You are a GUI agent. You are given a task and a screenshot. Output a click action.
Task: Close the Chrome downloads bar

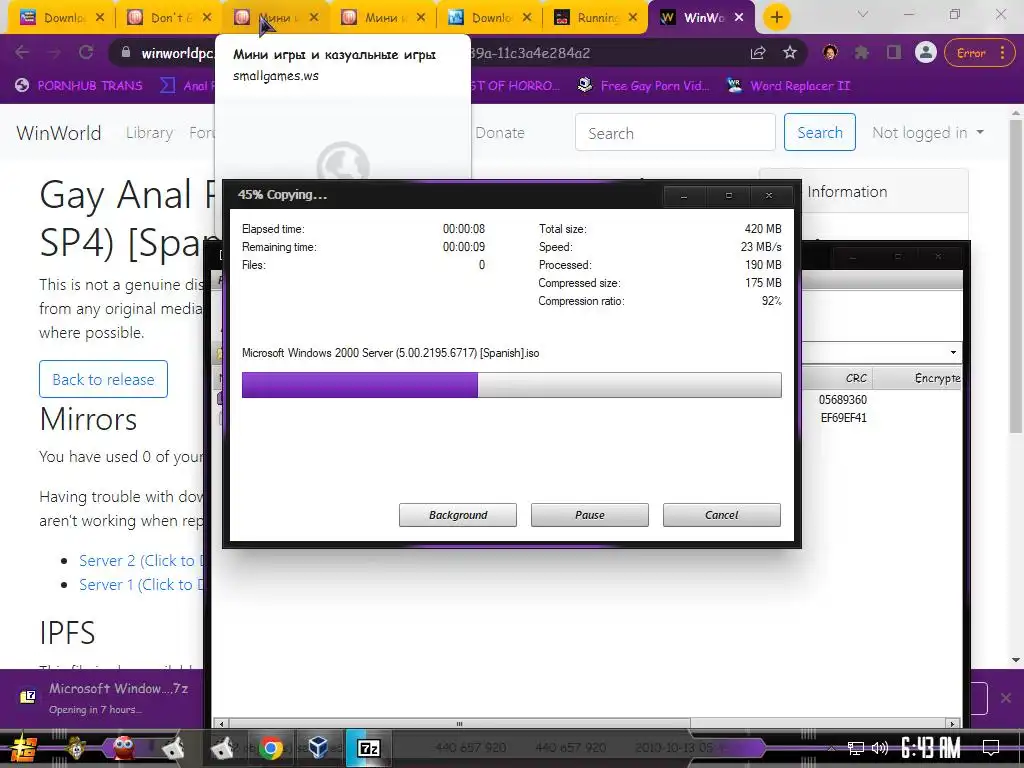coord(1006,697)
